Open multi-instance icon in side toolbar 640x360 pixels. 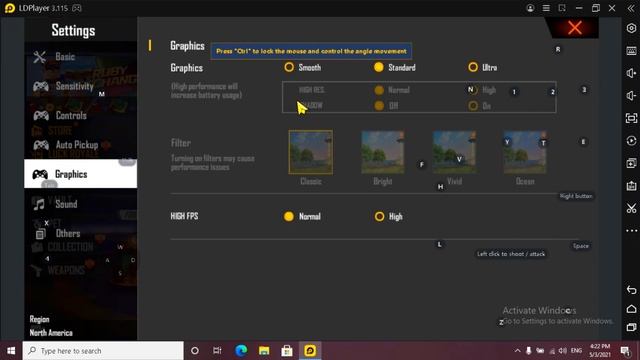click(631, 163)
